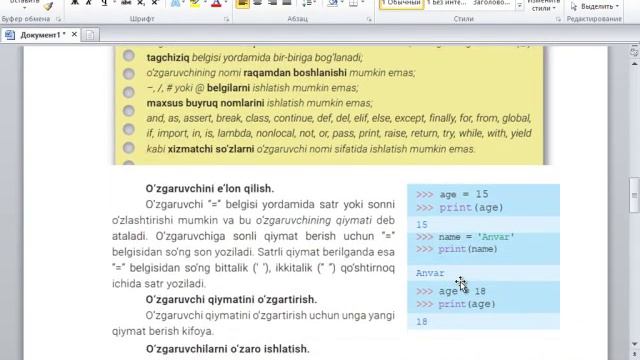The image size is (640, 360).
Task: Toggle subscript x₂ formatting
Action: coord(141,3)
